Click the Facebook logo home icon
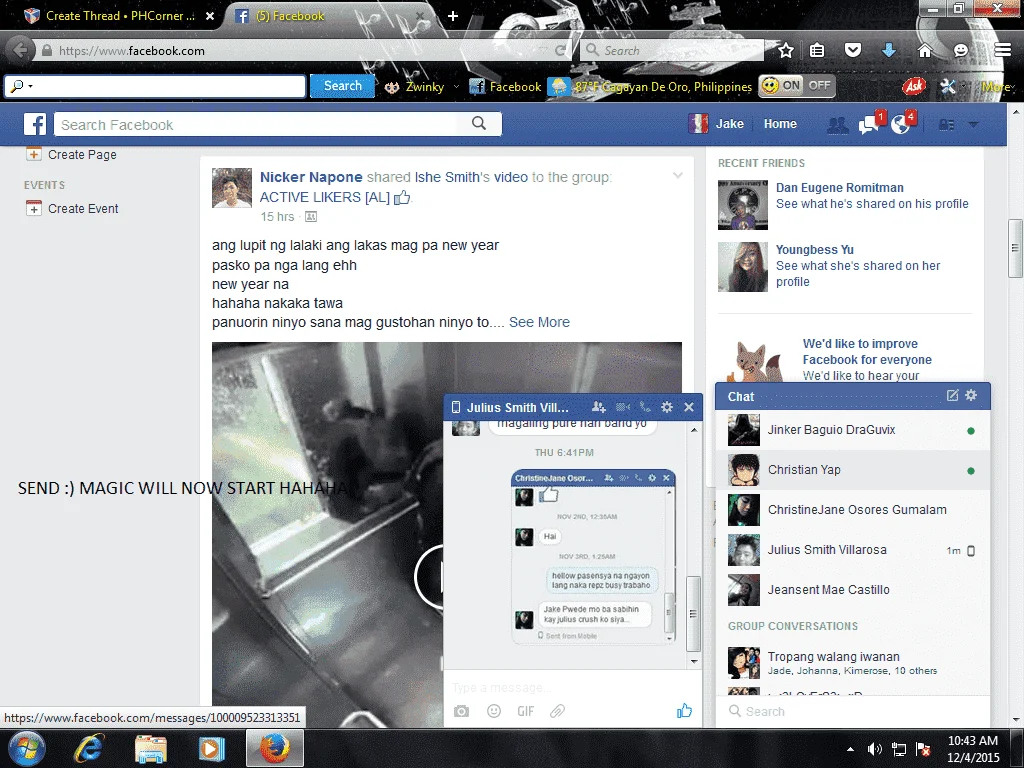Screen dimensions: 1024x768 (x=35, y=124)
